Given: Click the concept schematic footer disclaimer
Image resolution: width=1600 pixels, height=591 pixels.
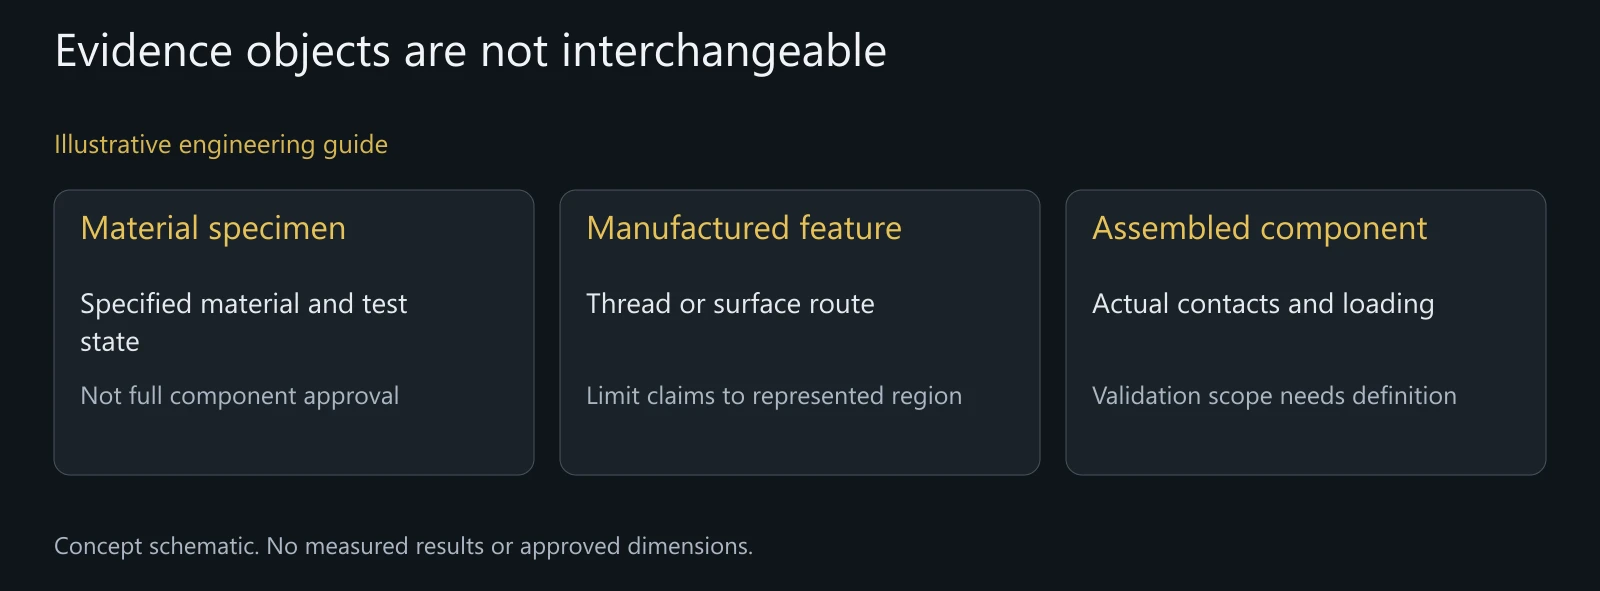Looking at the screenshot, I should point(403,546).
